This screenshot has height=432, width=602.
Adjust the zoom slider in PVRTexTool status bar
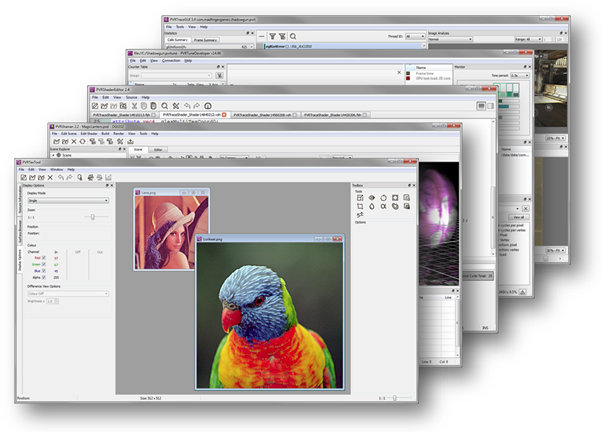tap(394, 398)
